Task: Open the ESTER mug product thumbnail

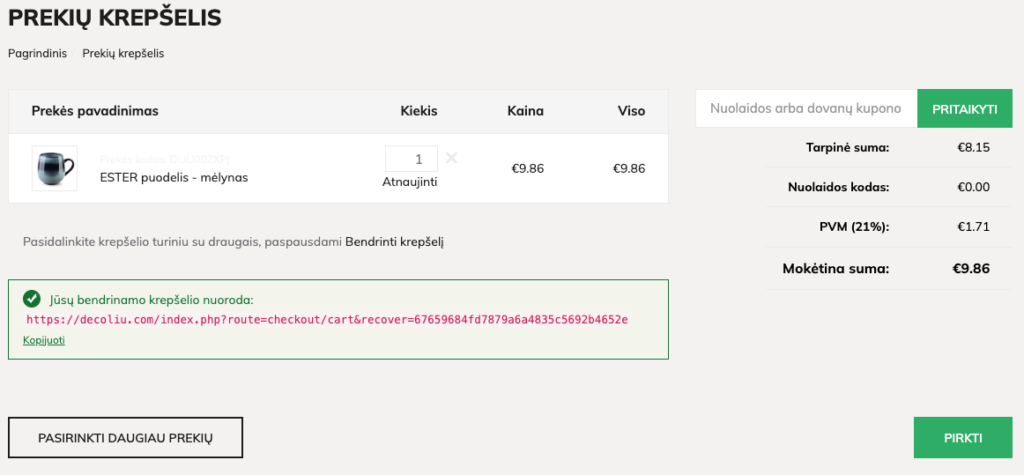Action: point(55,168)
